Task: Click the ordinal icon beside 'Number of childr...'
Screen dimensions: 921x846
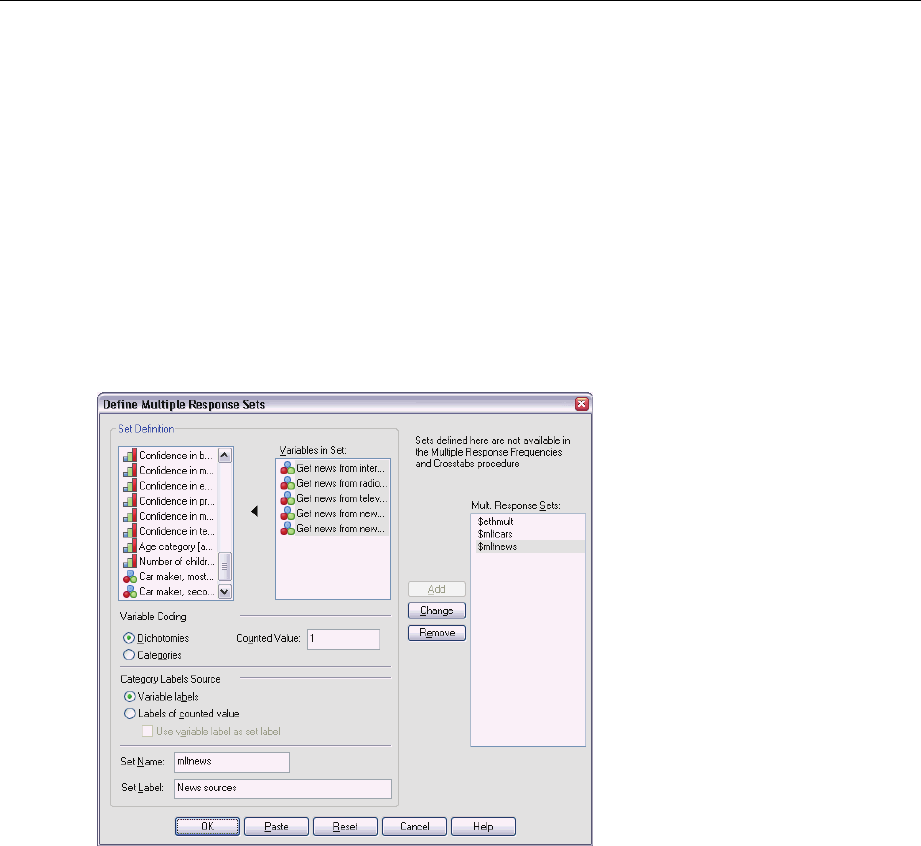Action: click(x=130, y=562)
